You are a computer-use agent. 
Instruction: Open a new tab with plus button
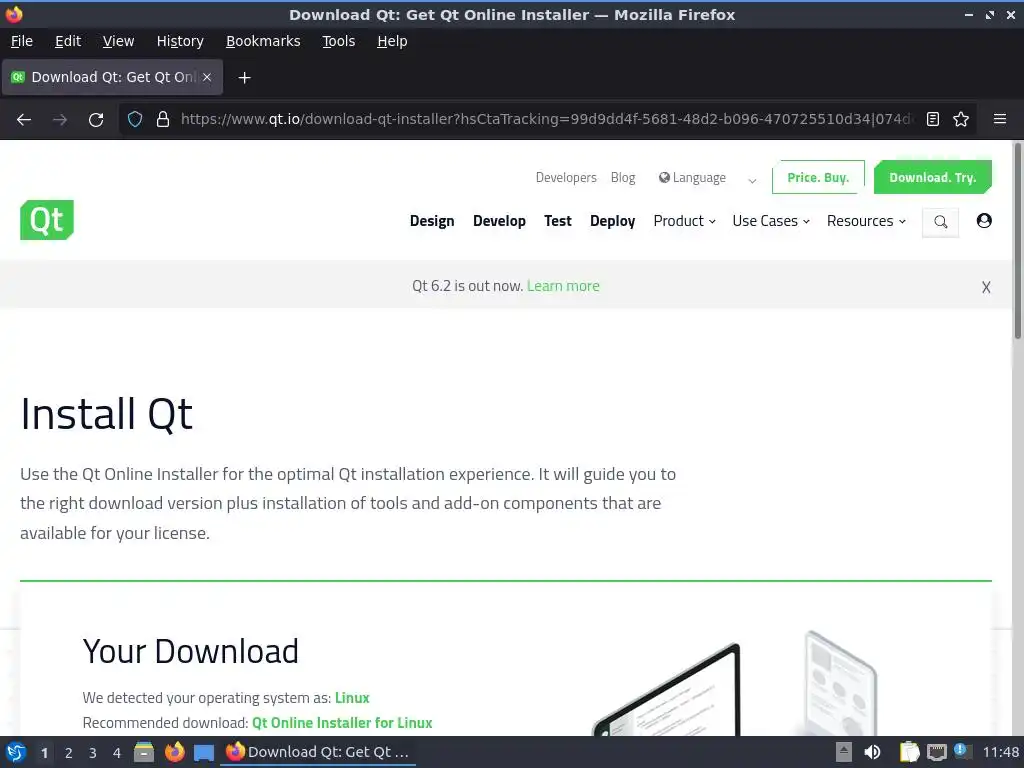point(244,78)
